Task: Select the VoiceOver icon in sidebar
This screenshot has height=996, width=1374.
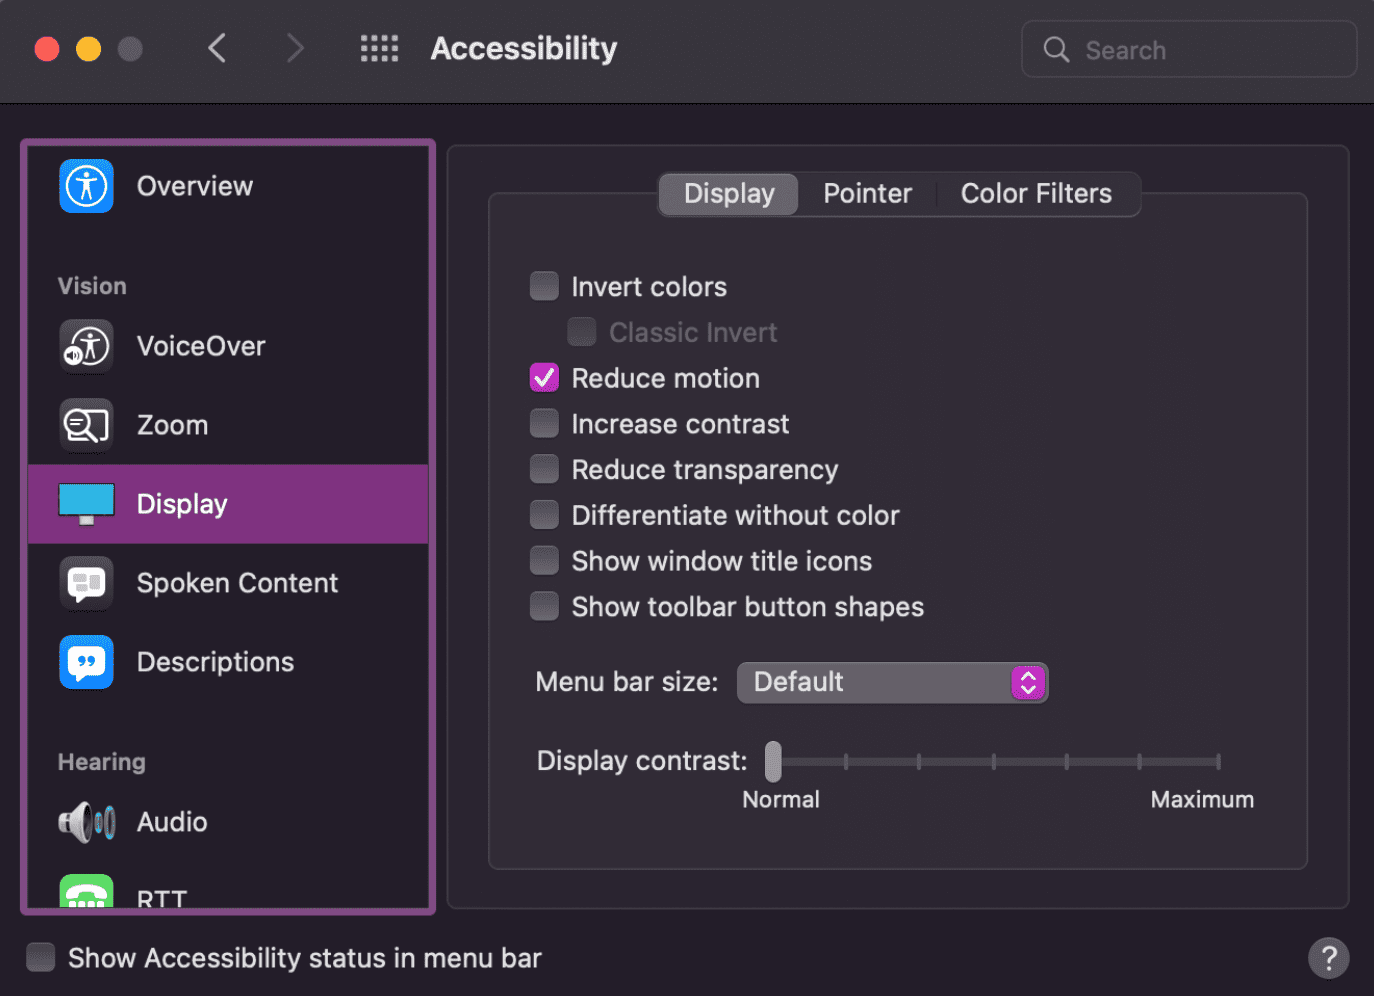Action: tap(86, 346)
